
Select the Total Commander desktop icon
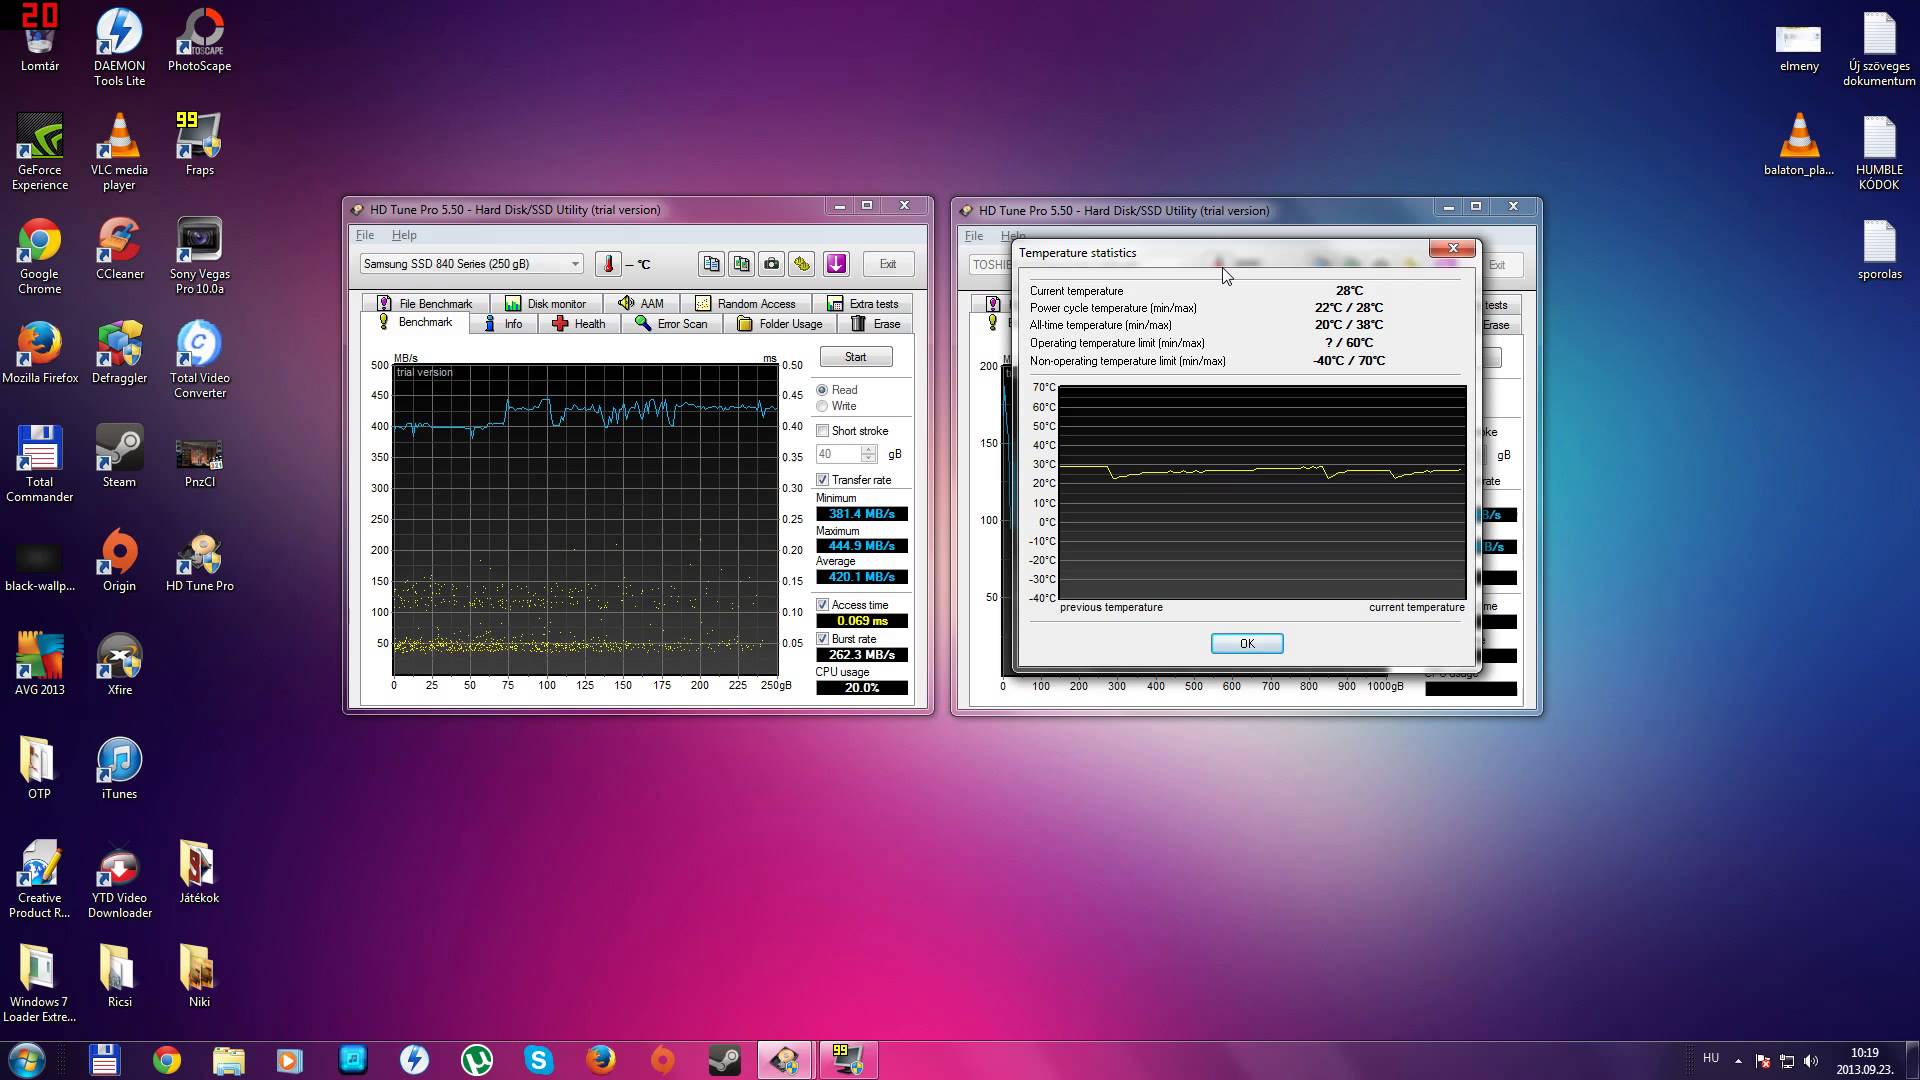click(40, 463)
